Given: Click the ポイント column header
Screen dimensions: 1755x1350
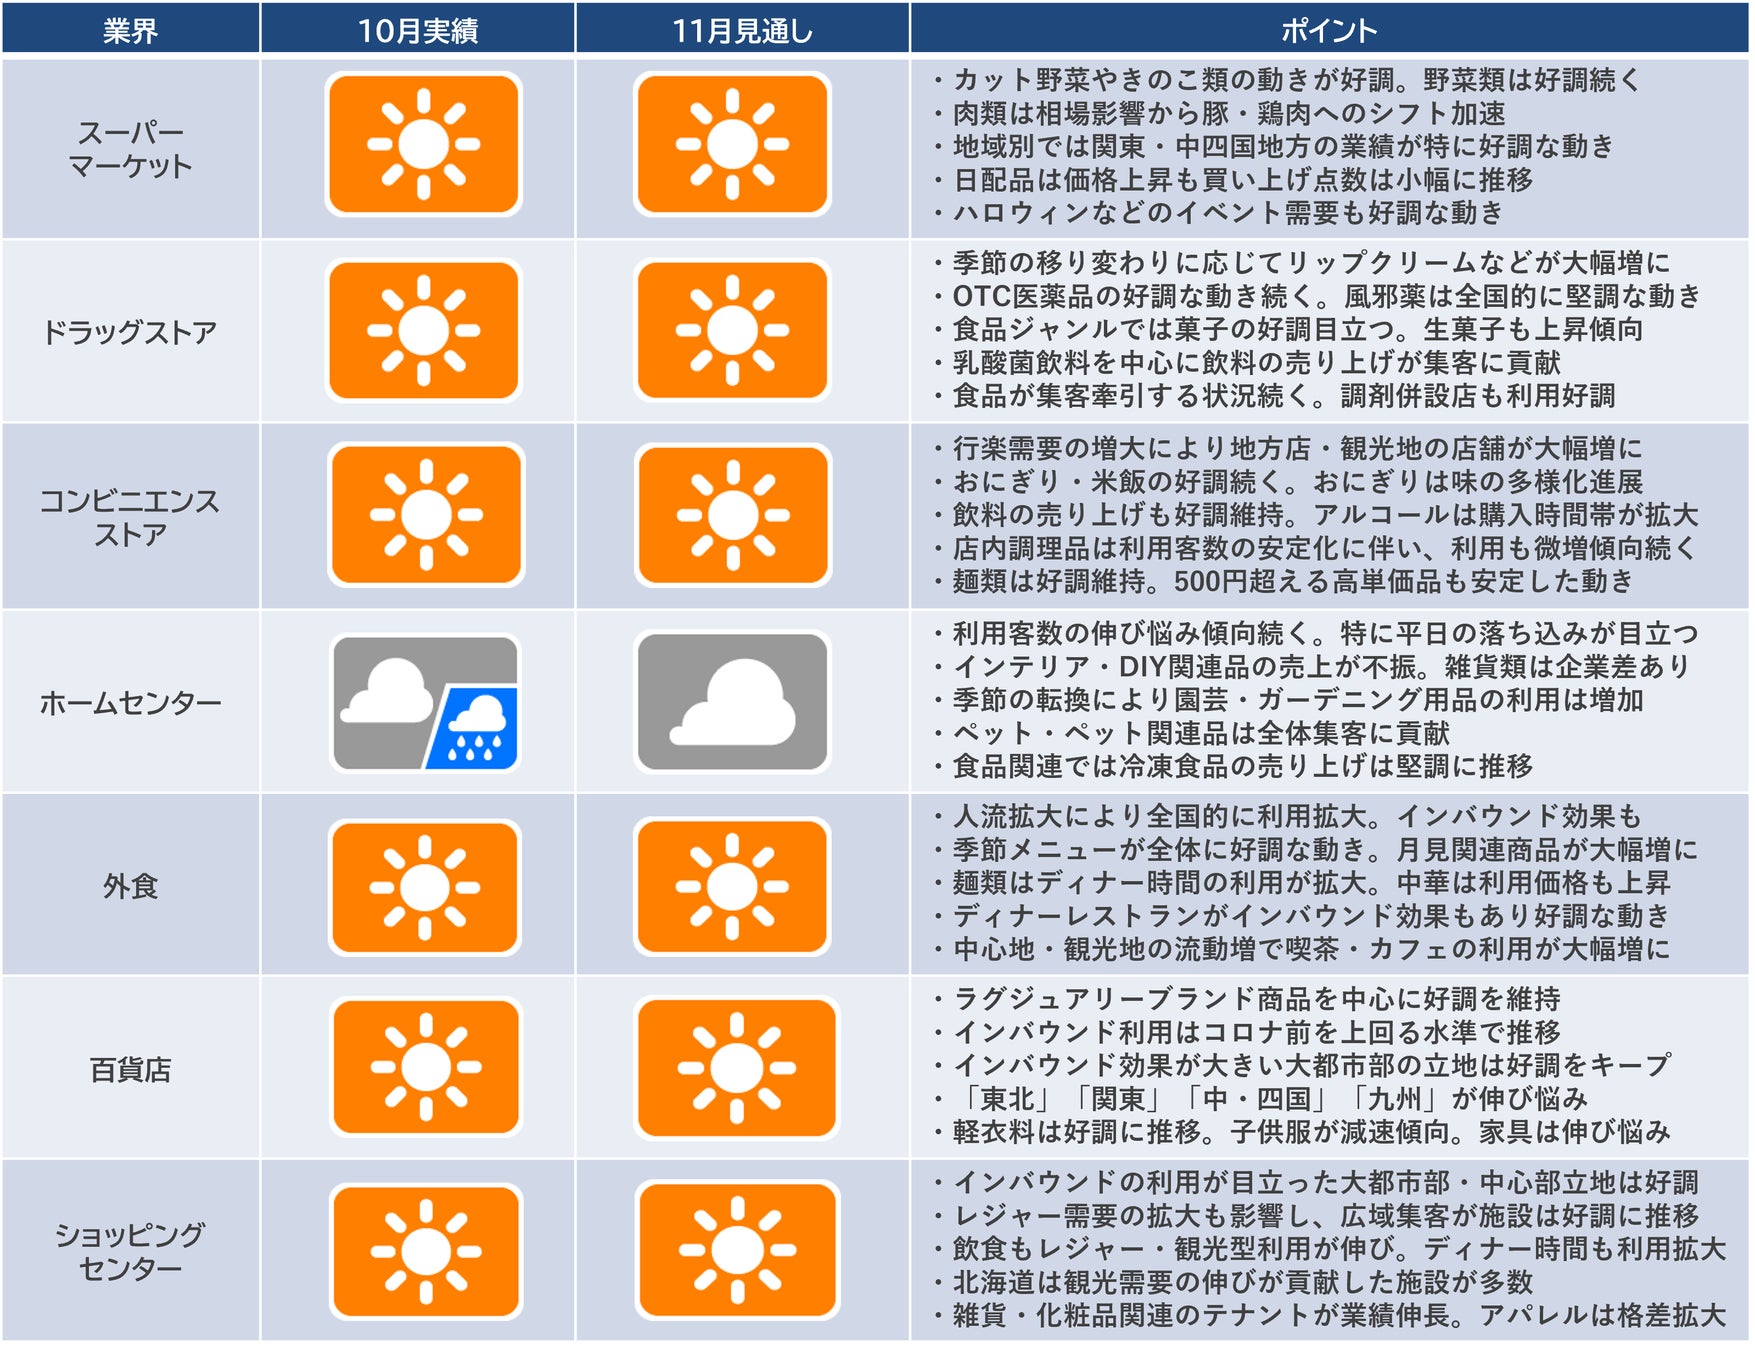Looking at the screenshot, I should coord(1328,30).
